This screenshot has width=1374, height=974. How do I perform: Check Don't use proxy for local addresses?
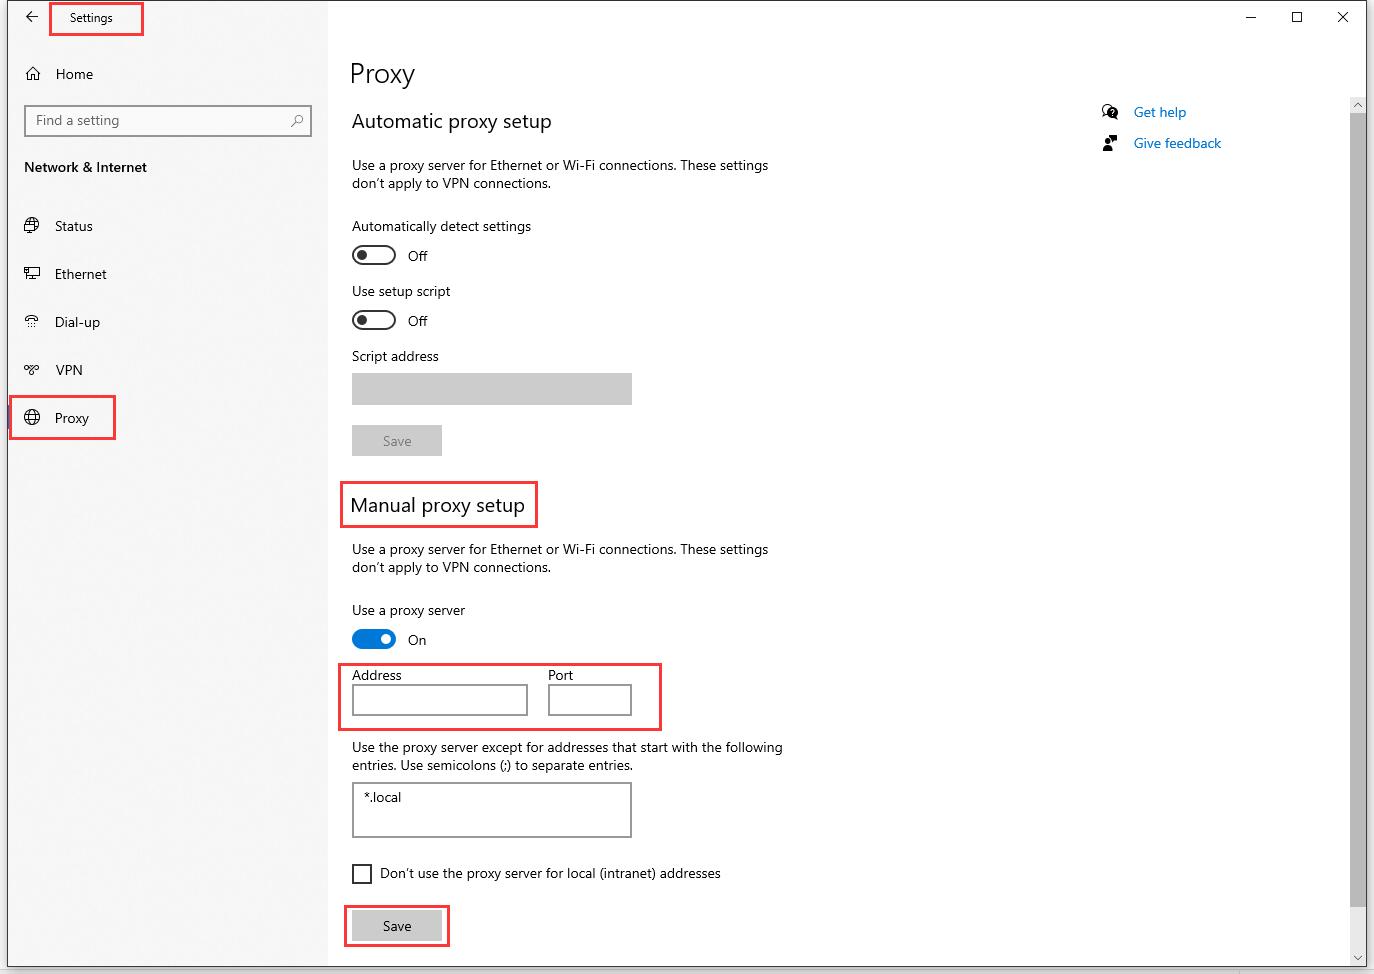click(362, 874)
